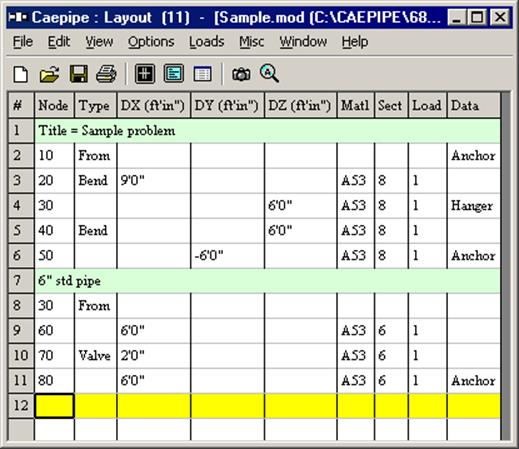Click the magnifier zoom-all icon
This screenshot has width=519, height=449.
click(x=269, y=73)
